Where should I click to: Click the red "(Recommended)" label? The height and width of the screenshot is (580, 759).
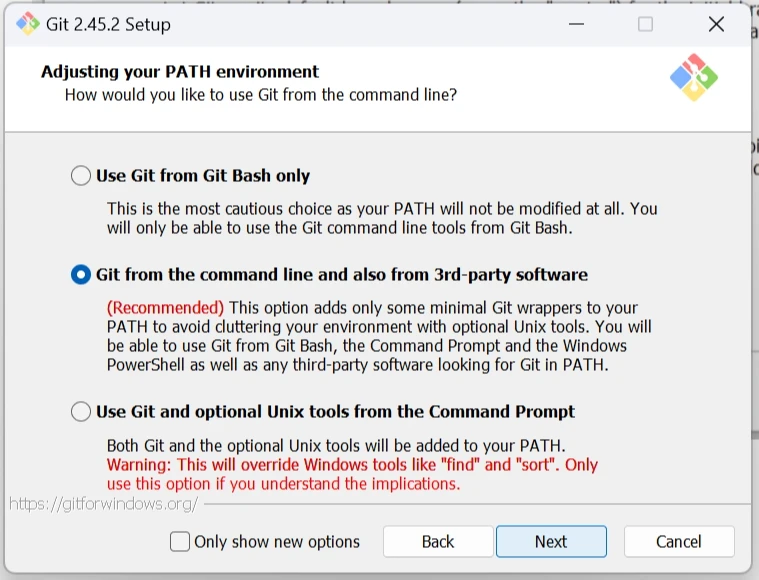coord(166,308)
